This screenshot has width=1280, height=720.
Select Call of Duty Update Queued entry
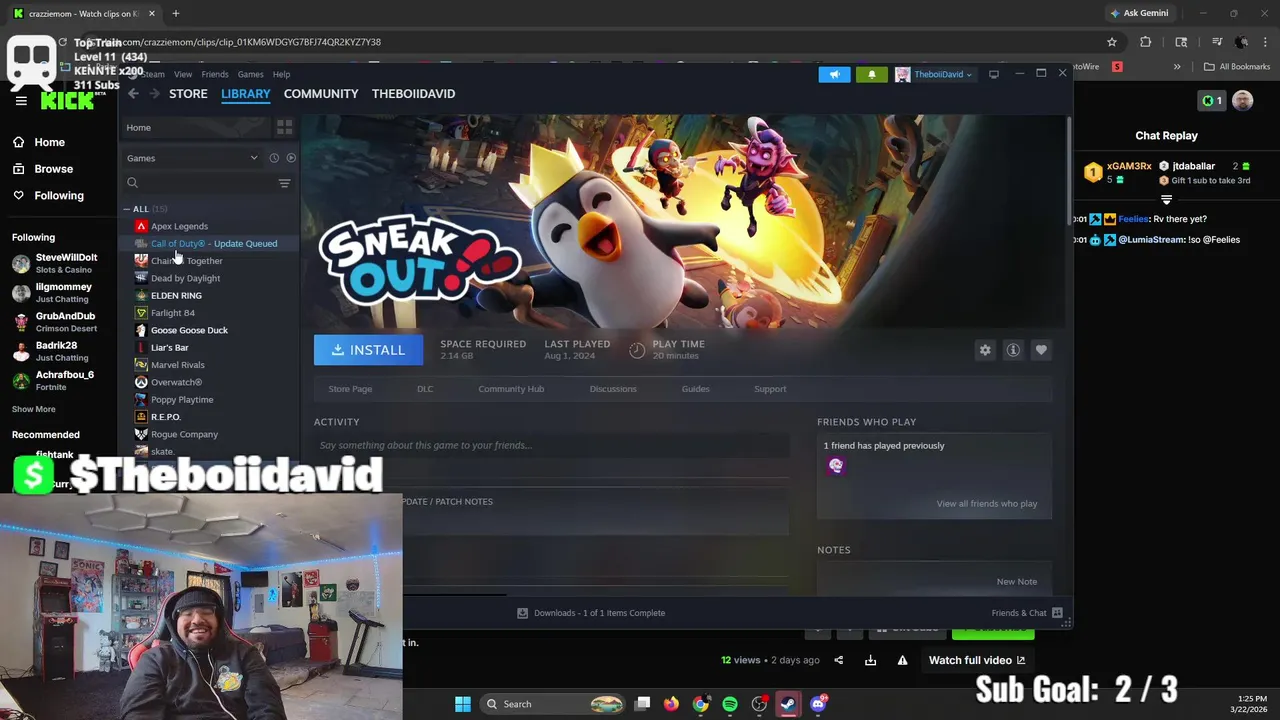tap(215, 243)
